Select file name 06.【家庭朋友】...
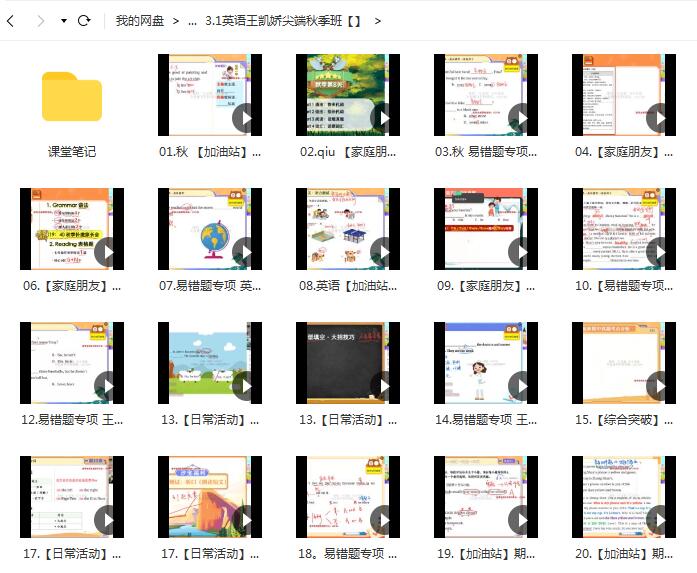 coord(72,285)
